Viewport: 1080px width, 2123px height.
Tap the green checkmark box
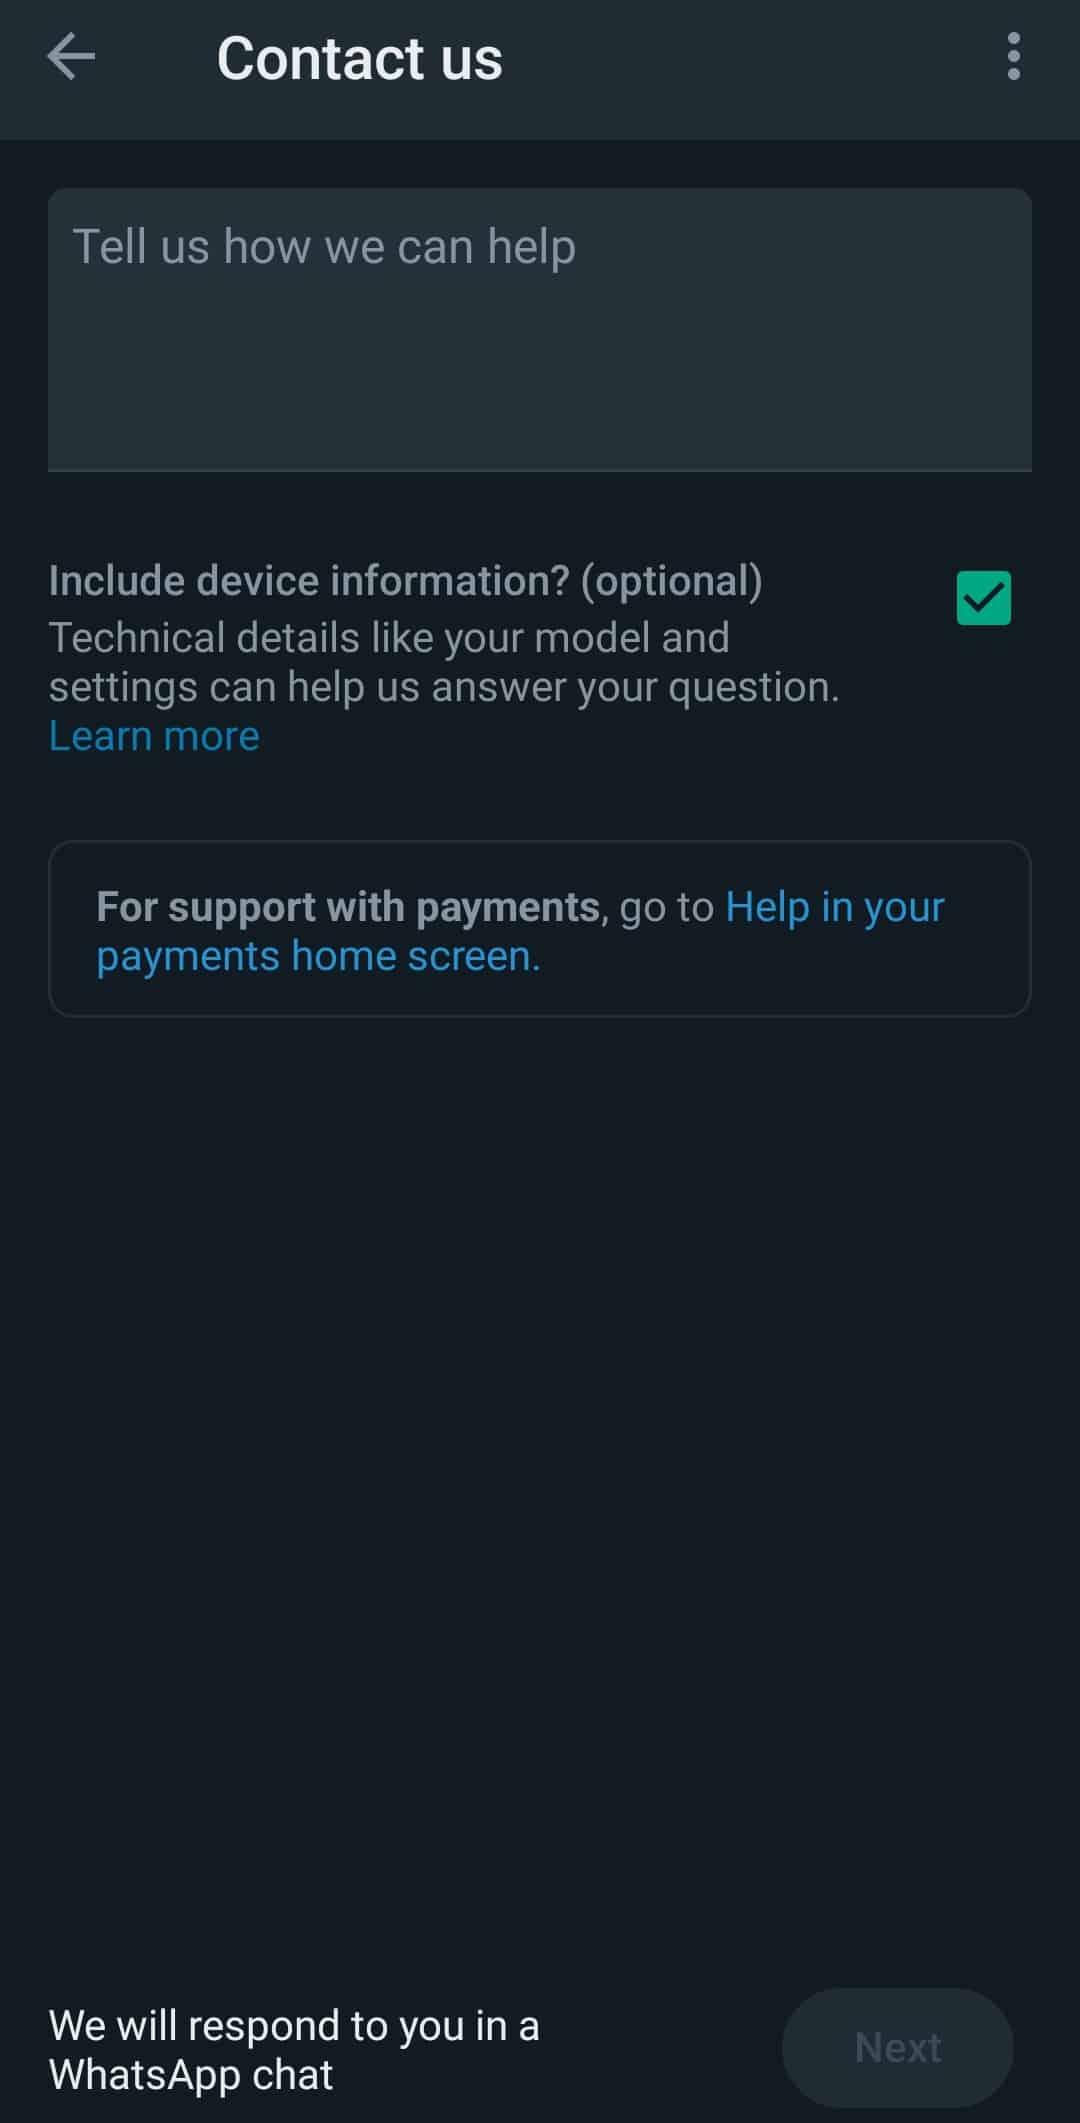(984, 598)
